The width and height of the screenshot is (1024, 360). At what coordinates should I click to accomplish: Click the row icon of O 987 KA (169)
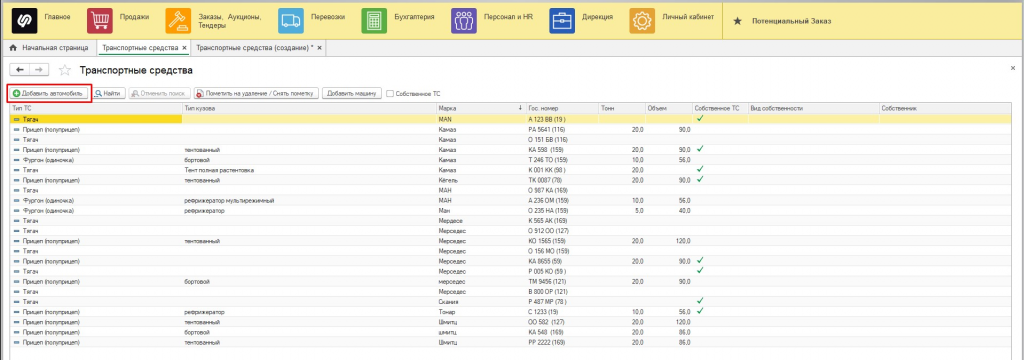(16, 190)
